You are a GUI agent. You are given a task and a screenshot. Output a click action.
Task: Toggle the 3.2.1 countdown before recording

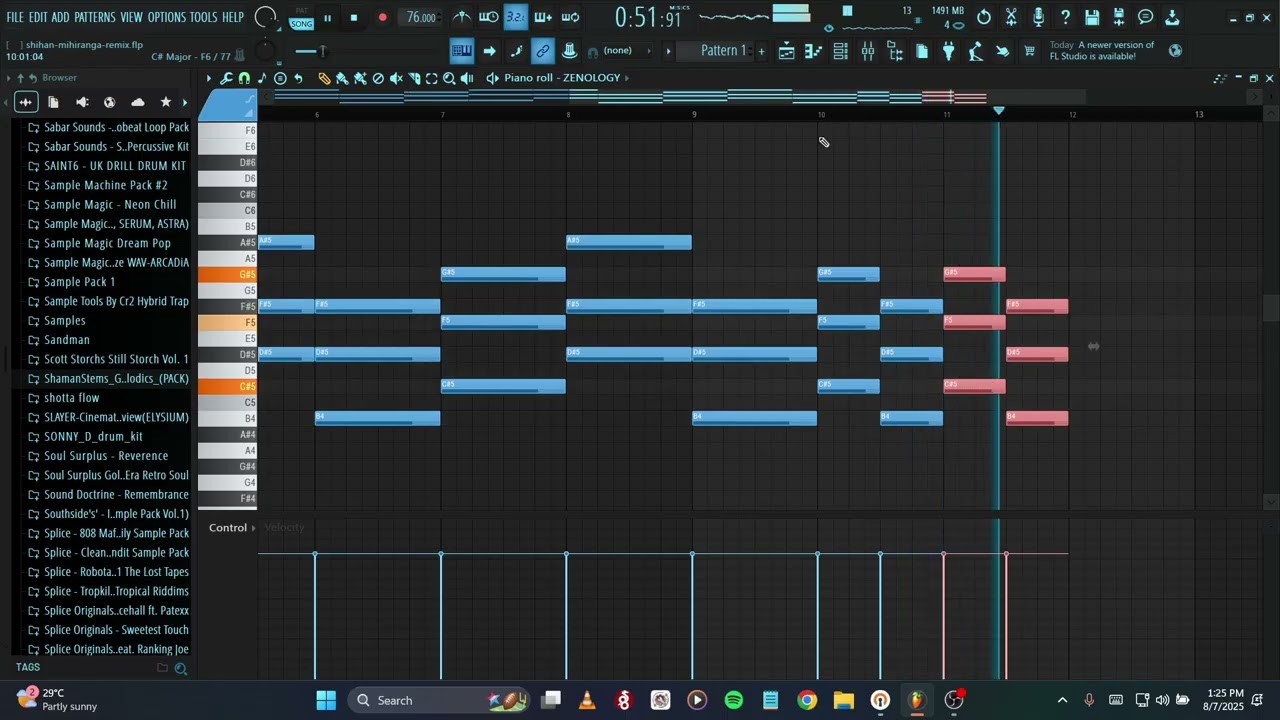tap(515, 17)
